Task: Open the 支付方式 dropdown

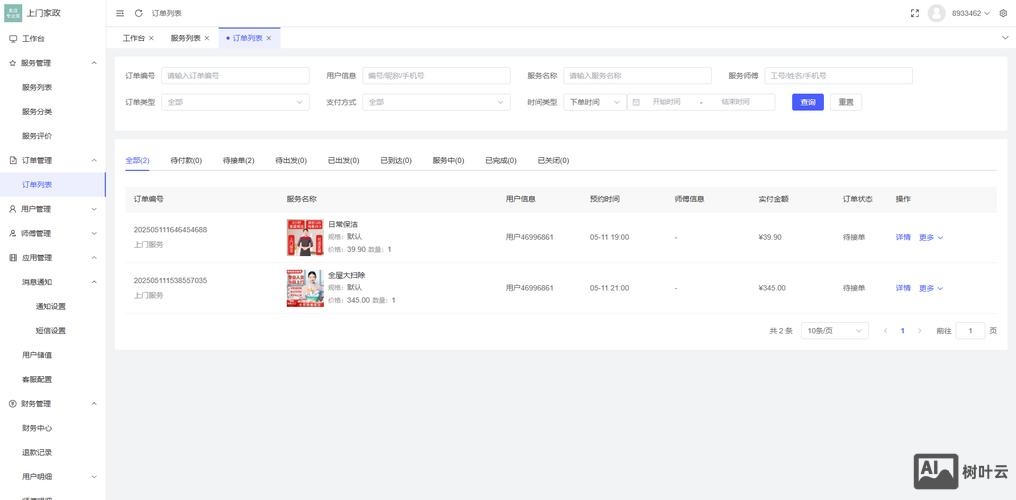Action: coord(436,102)
